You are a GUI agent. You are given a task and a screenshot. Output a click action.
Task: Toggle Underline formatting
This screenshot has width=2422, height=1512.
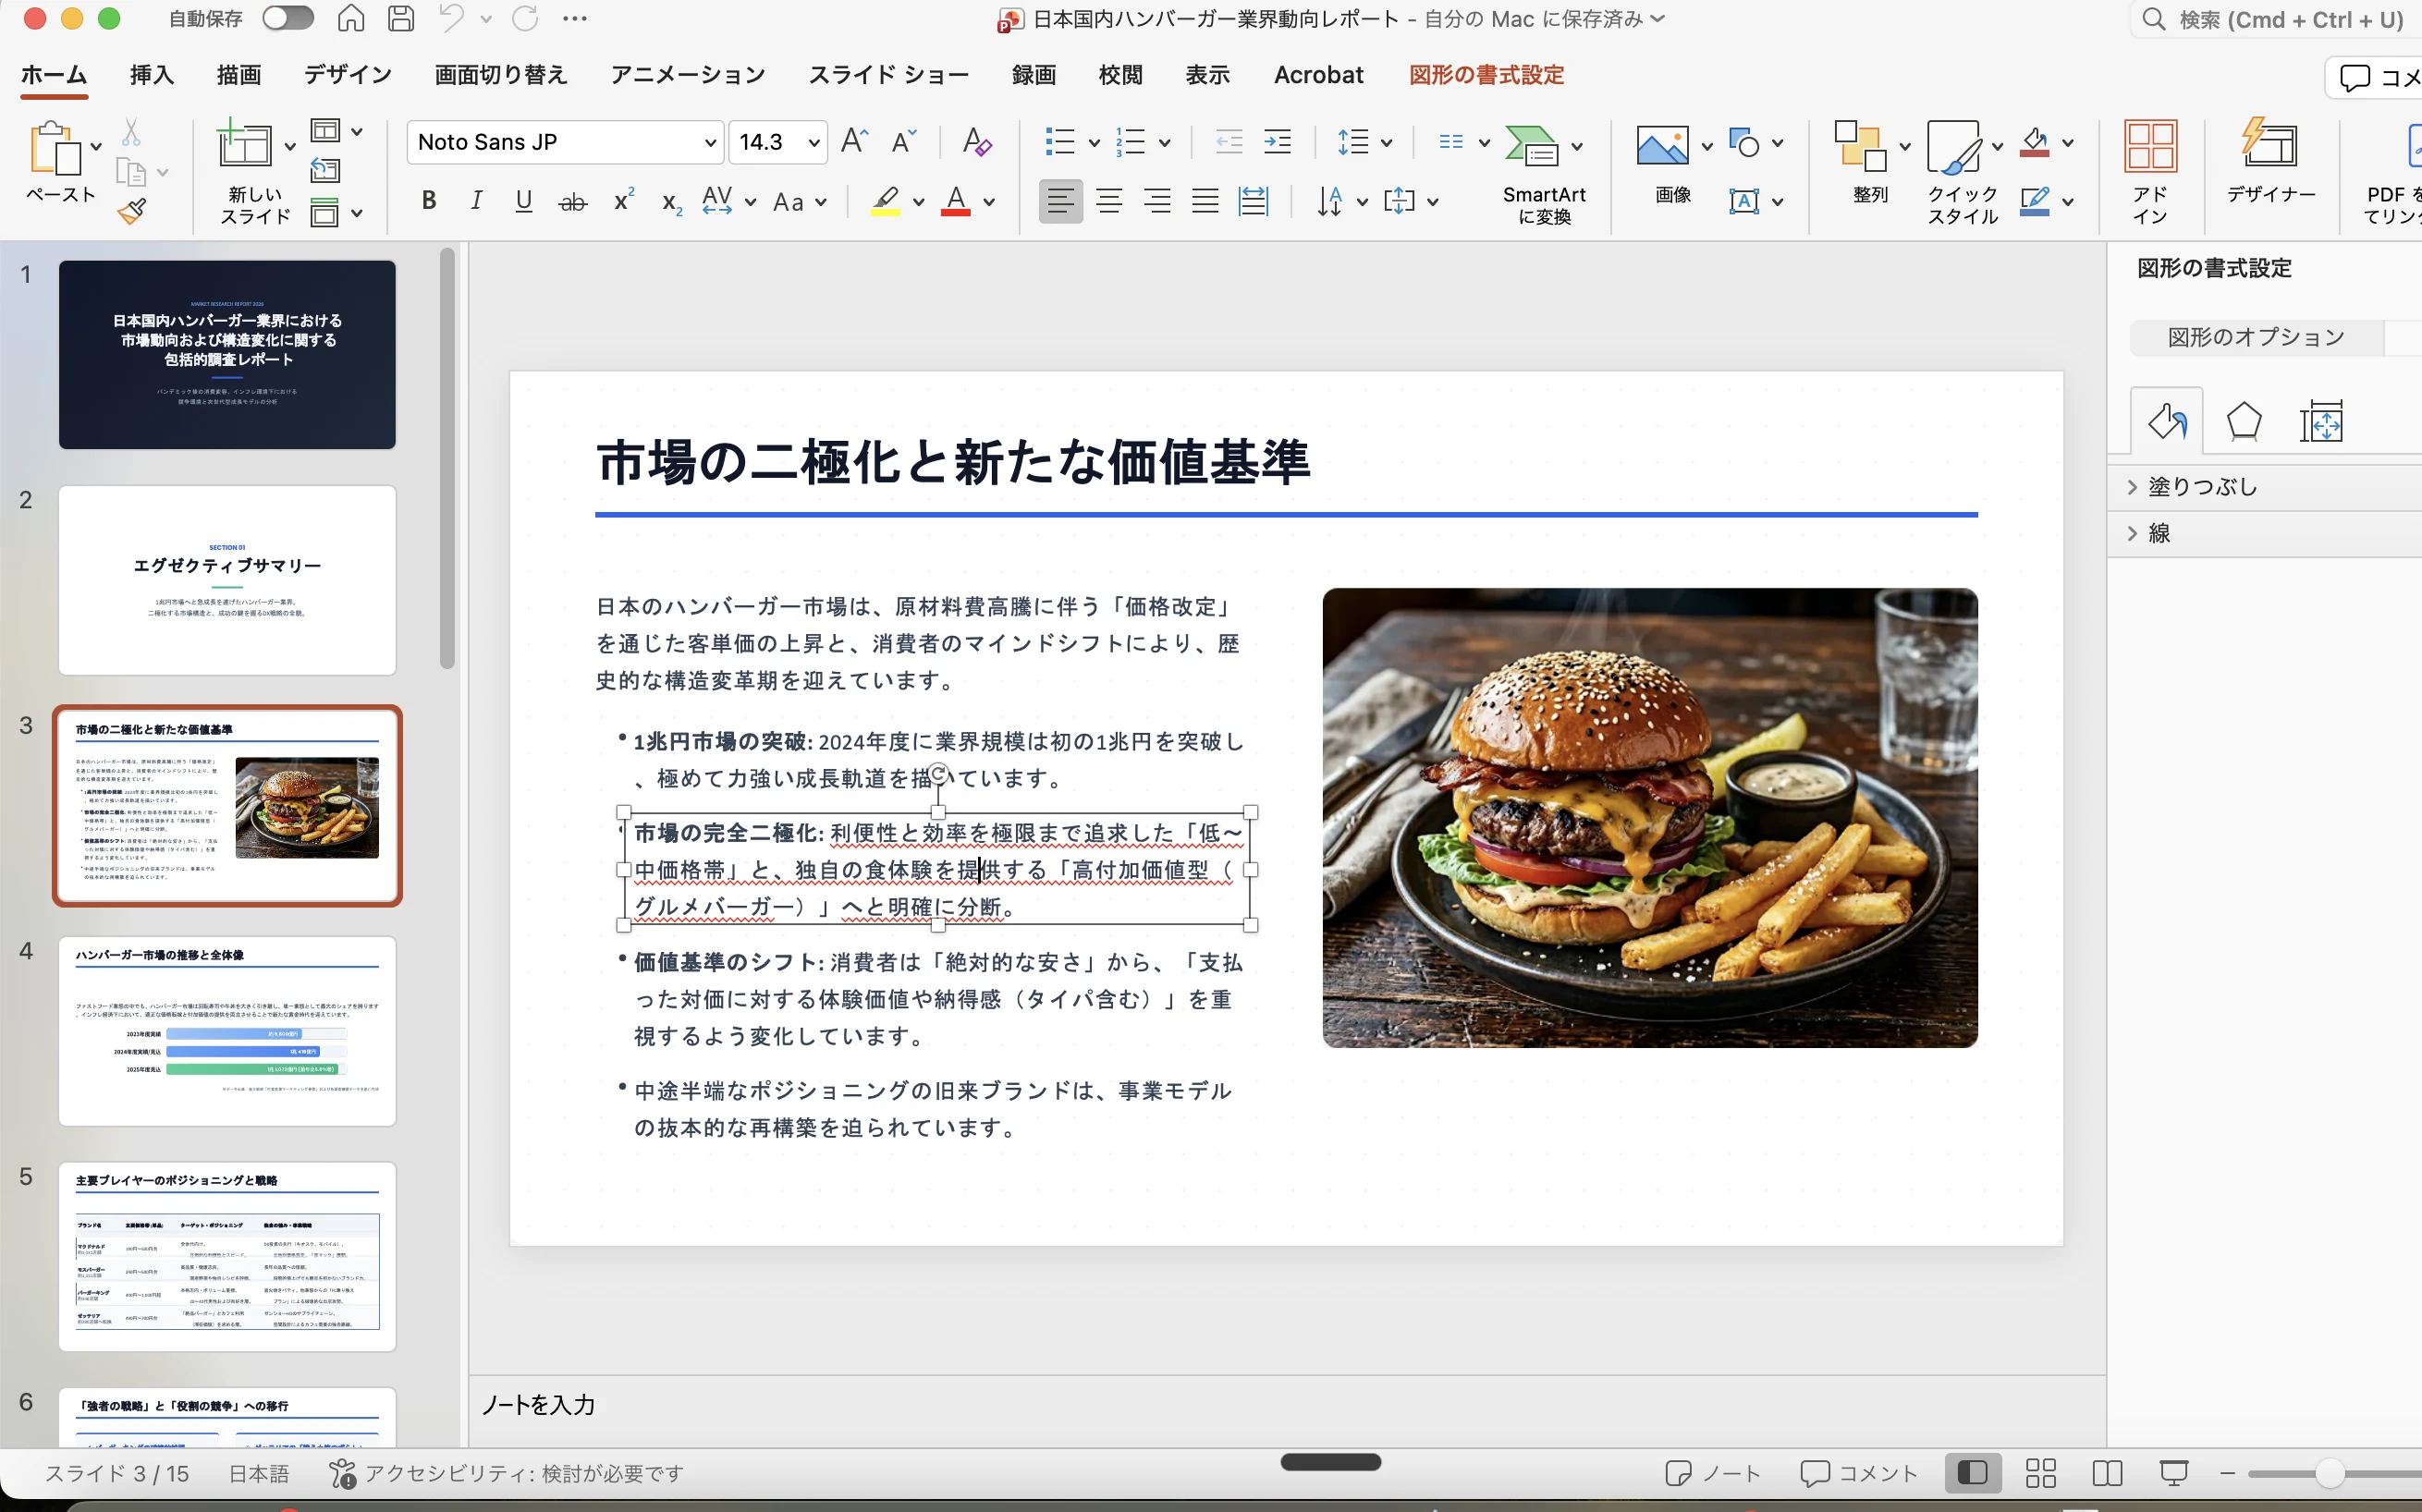(523, 201)
